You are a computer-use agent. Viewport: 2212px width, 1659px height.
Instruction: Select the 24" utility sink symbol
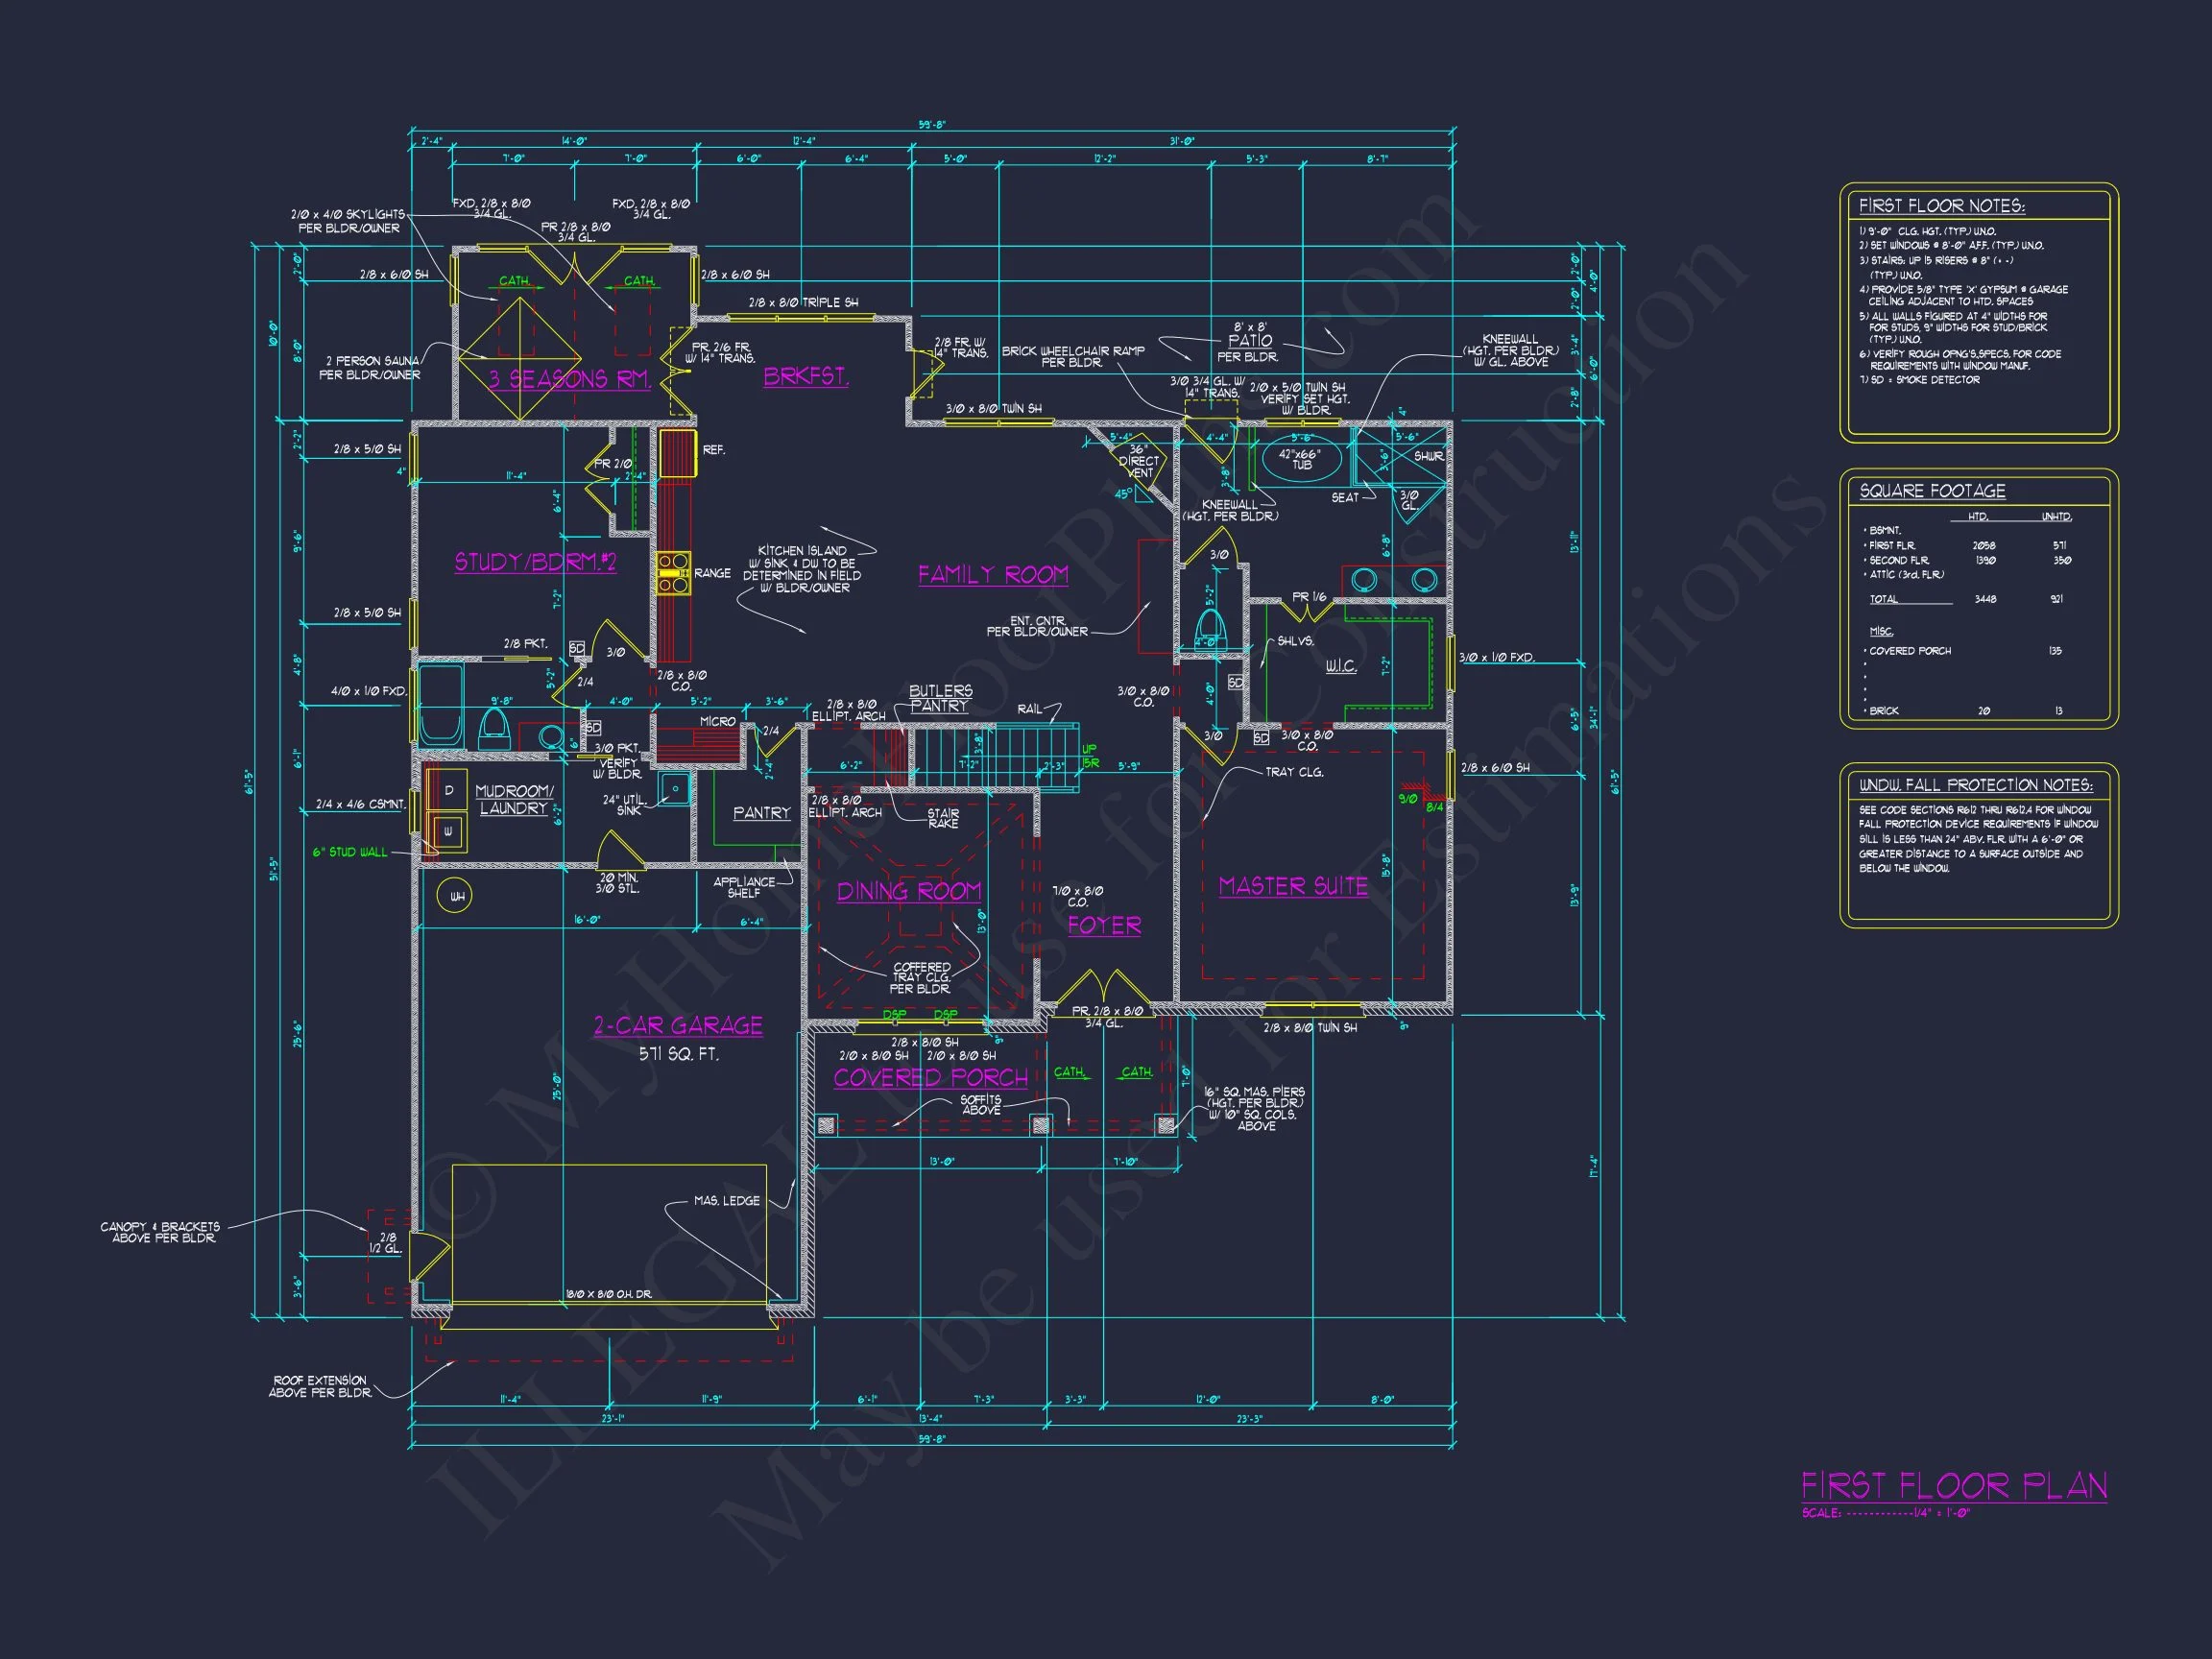pos(675,788)
